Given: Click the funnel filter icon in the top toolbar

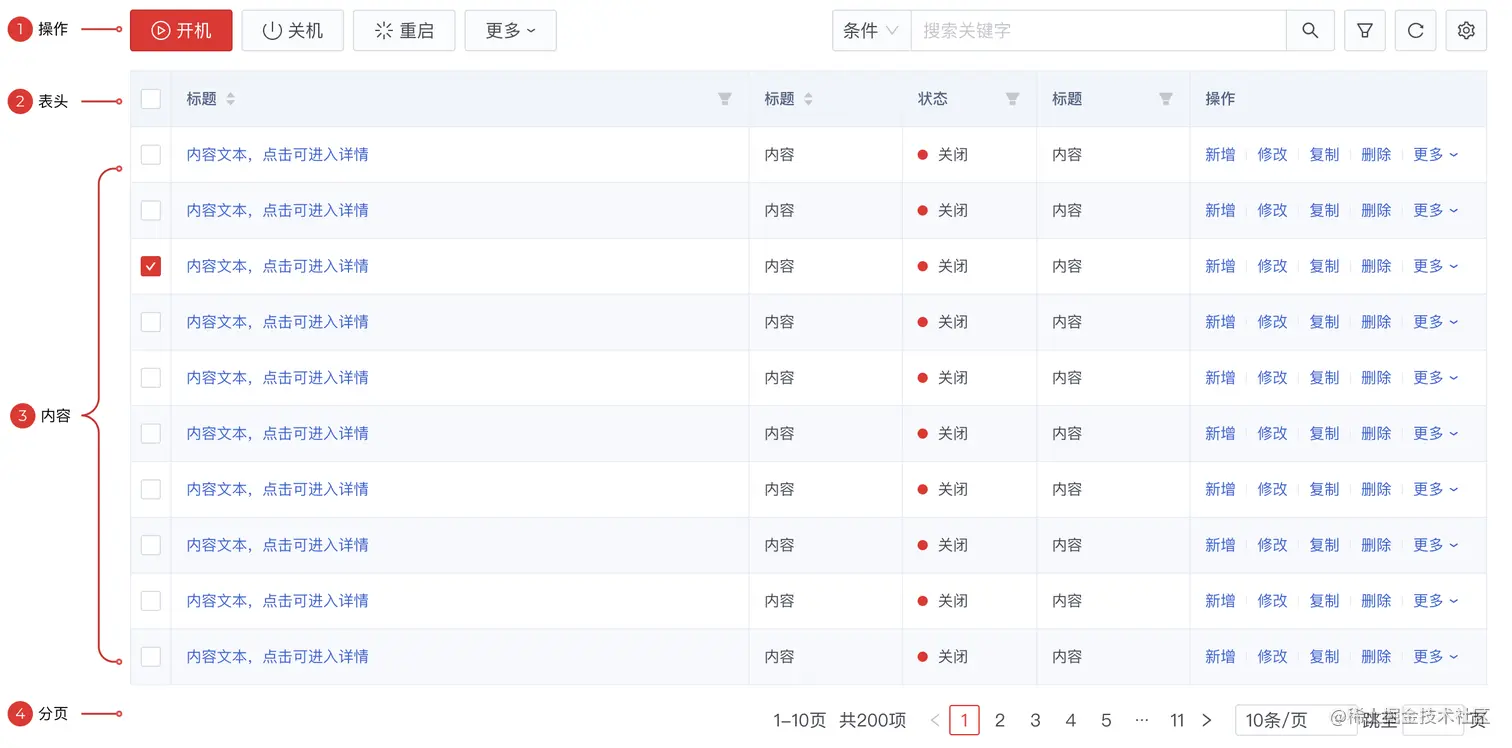Looking at the screenshot, I should click(x=1365, y=31).
